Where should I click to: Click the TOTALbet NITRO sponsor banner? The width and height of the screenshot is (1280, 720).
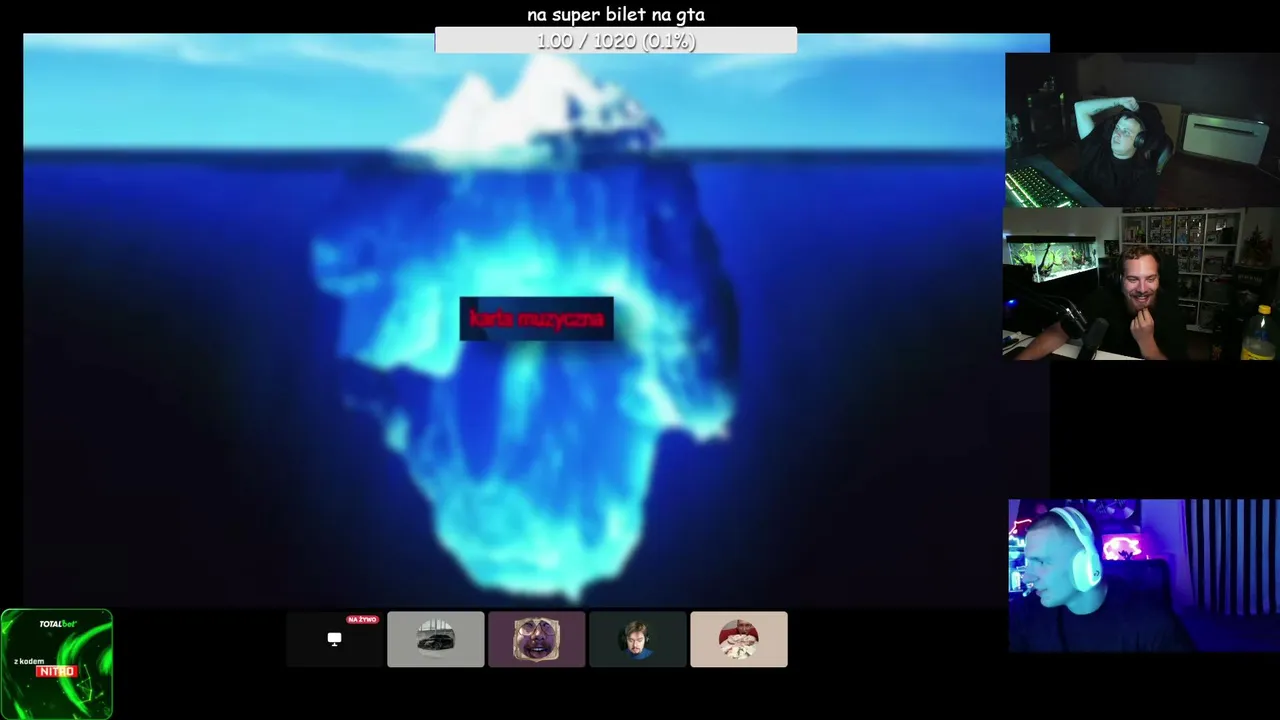[57, 664]
